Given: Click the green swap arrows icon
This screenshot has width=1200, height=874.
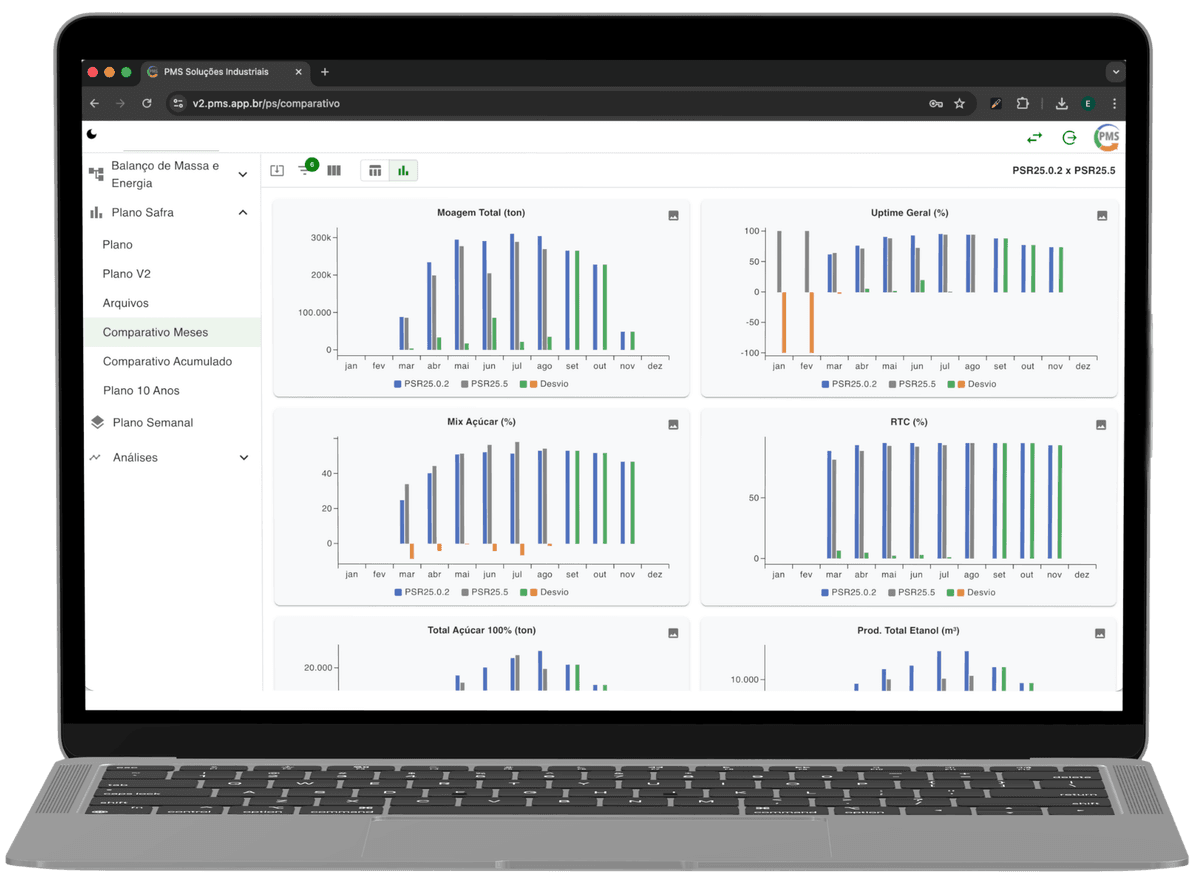Looking at the screenshot, I should (x=1034, y=138).
